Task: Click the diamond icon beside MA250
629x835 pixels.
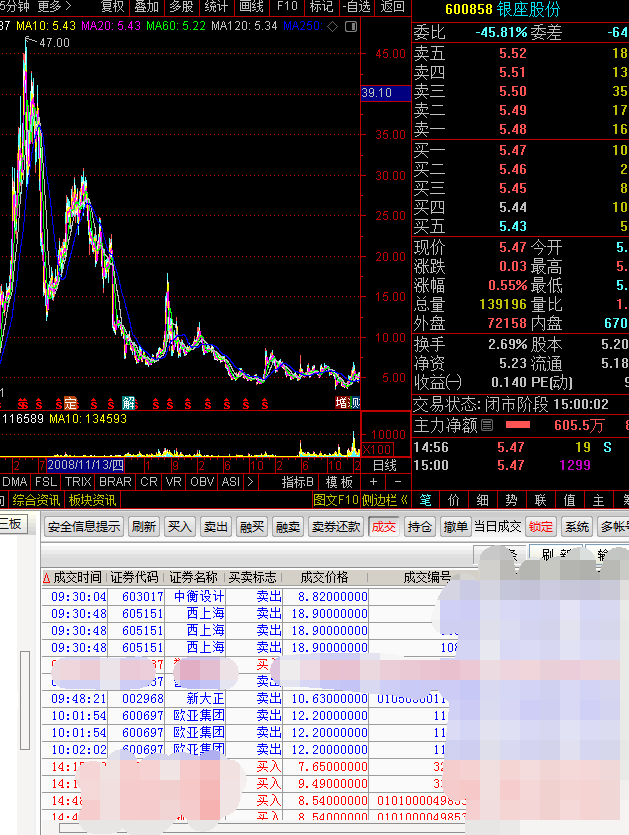Action: [333, 26]
